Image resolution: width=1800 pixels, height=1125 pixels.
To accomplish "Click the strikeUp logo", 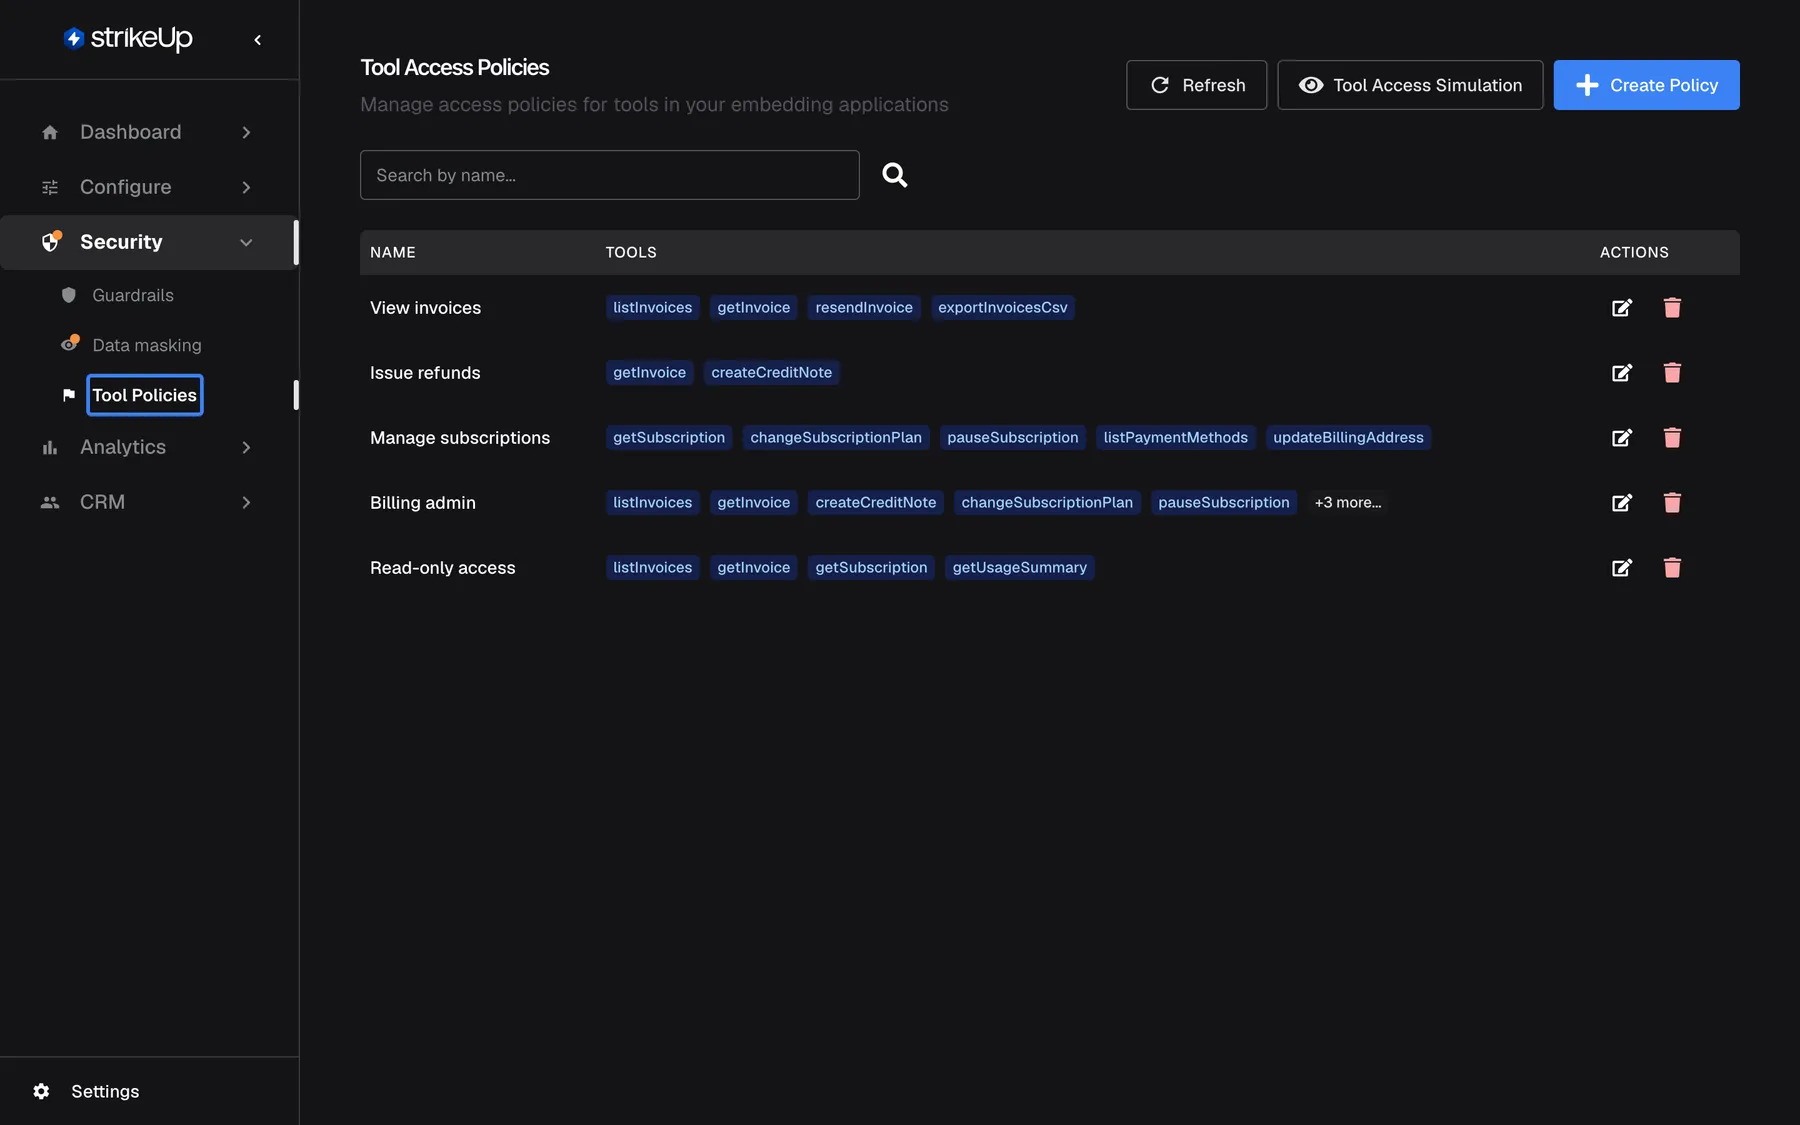I will [x=128, y=38].
